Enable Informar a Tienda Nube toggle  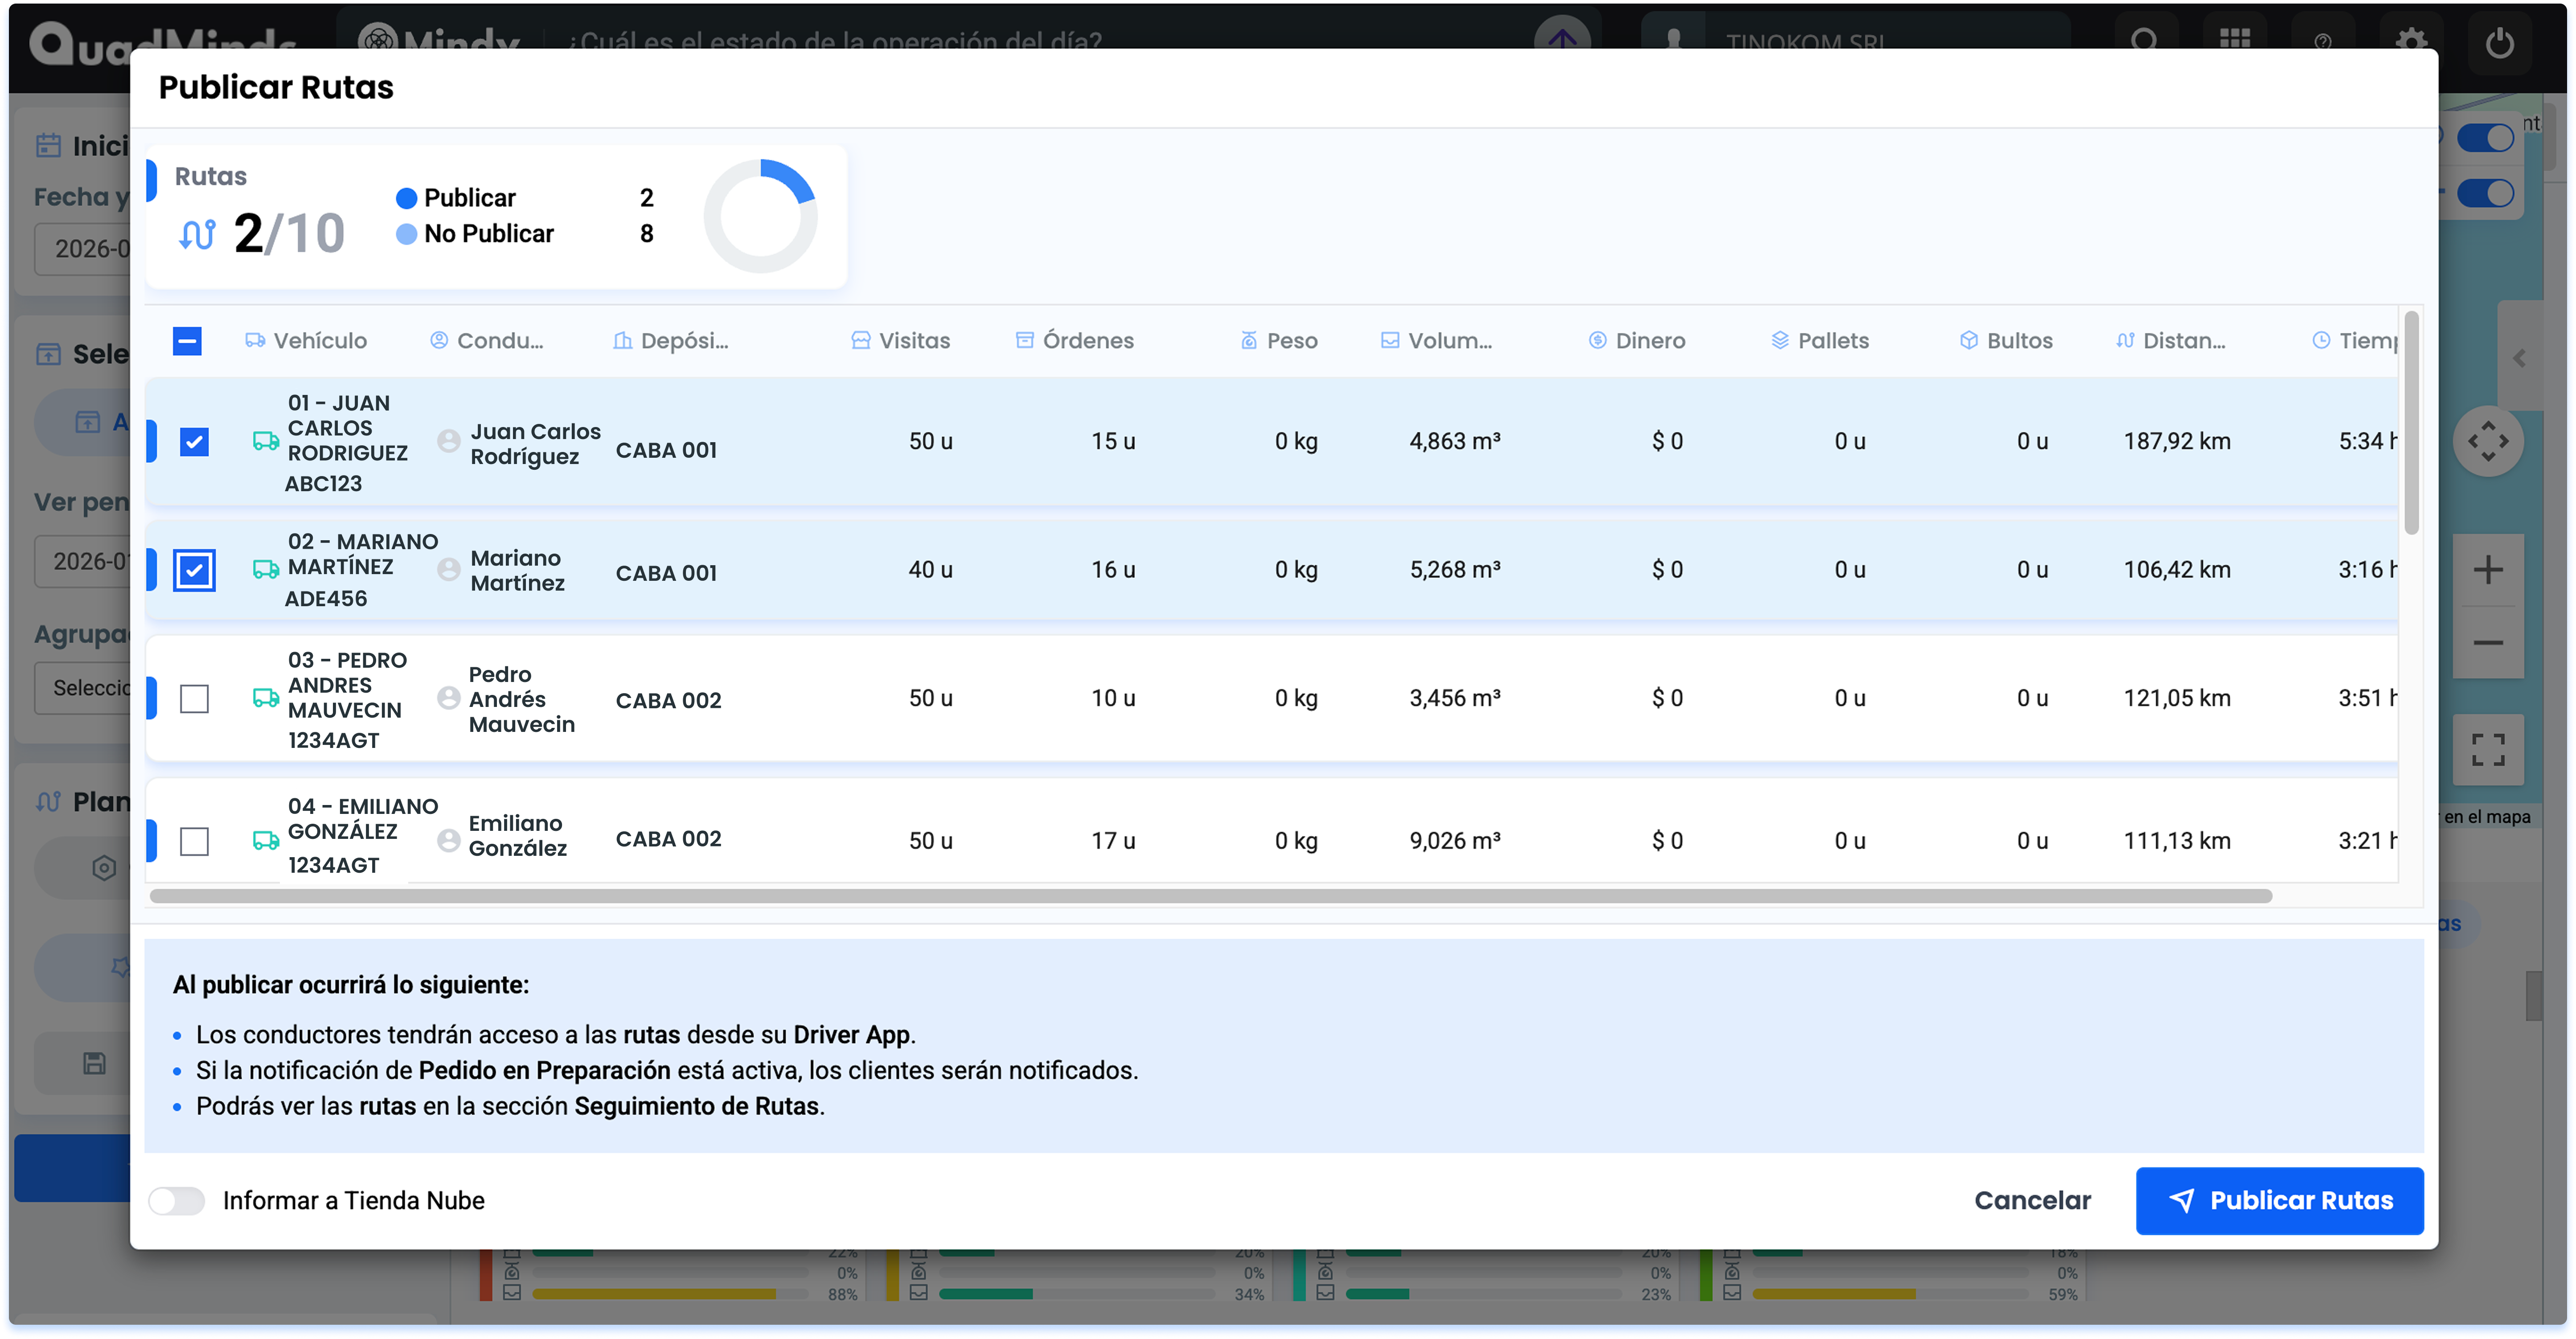177,1200
